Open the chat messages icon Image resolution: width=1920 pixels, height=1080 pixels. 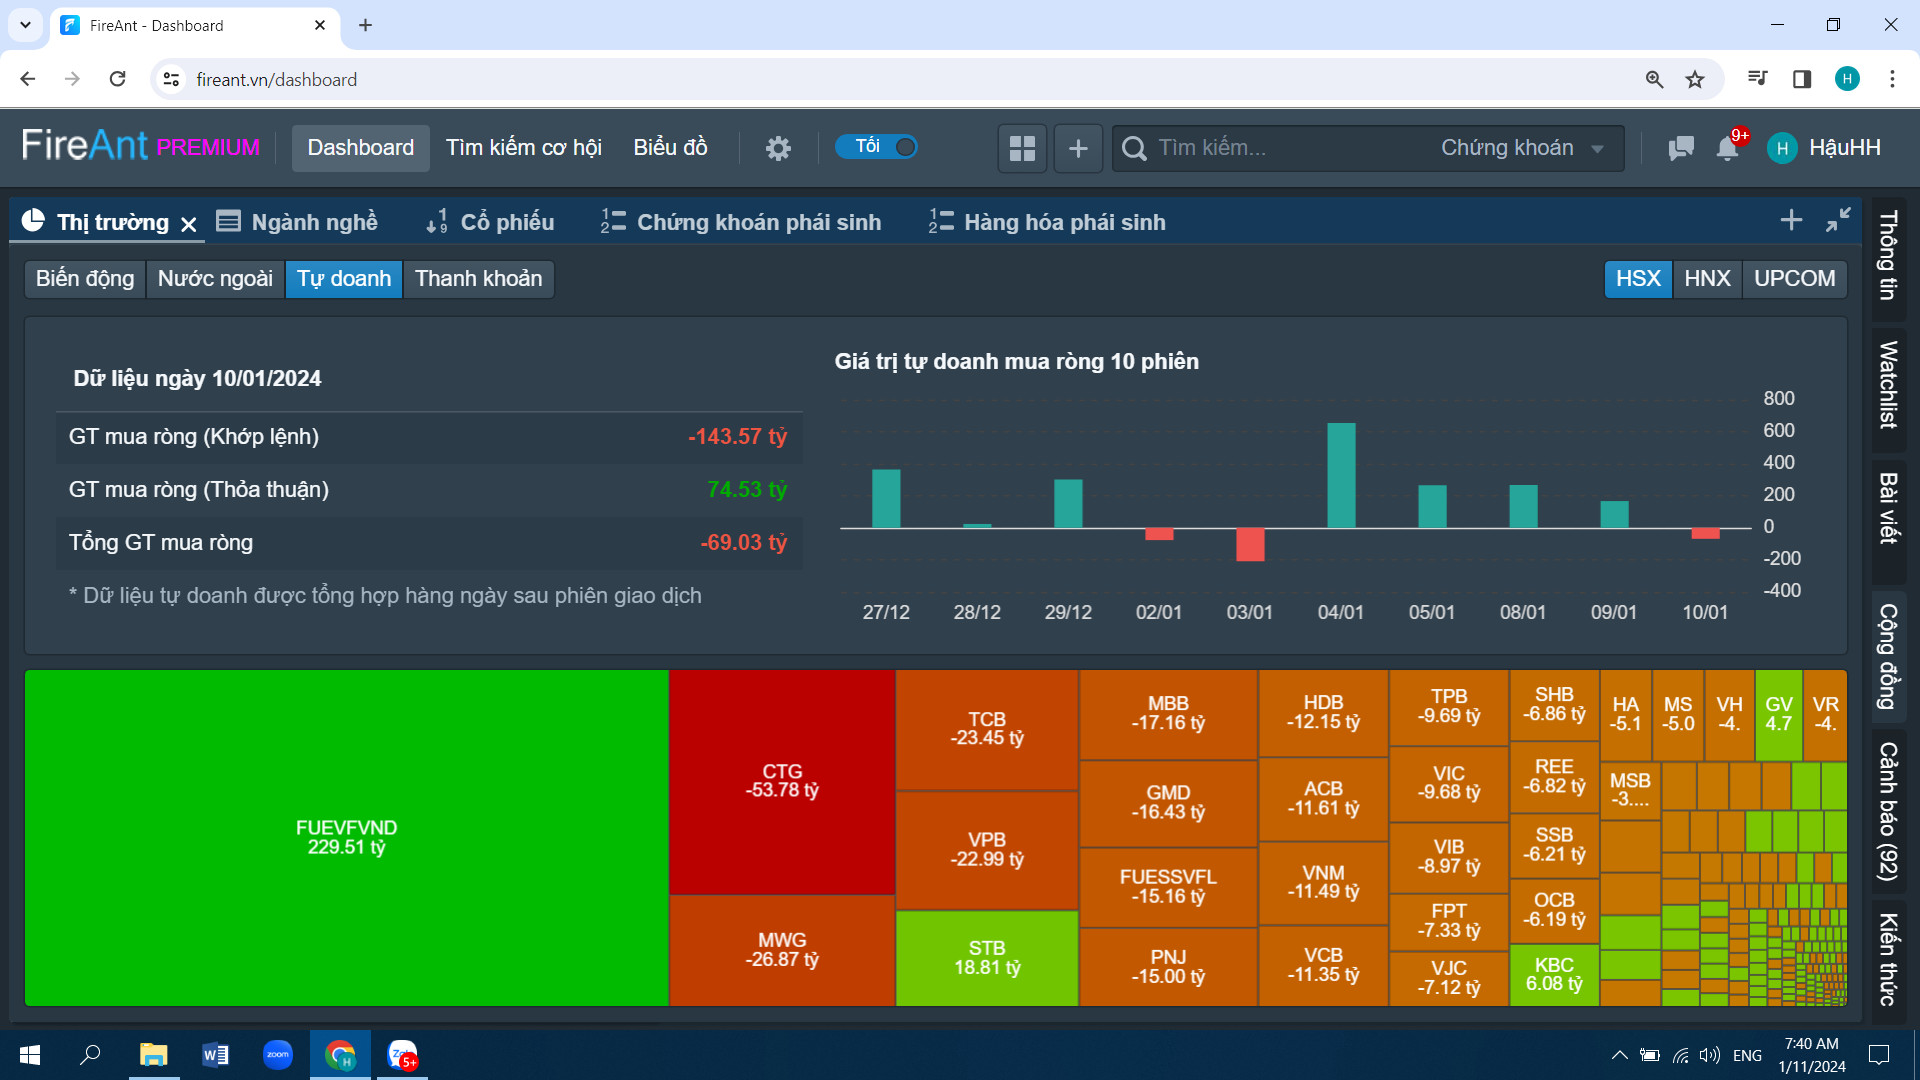tap(1681, 148)
